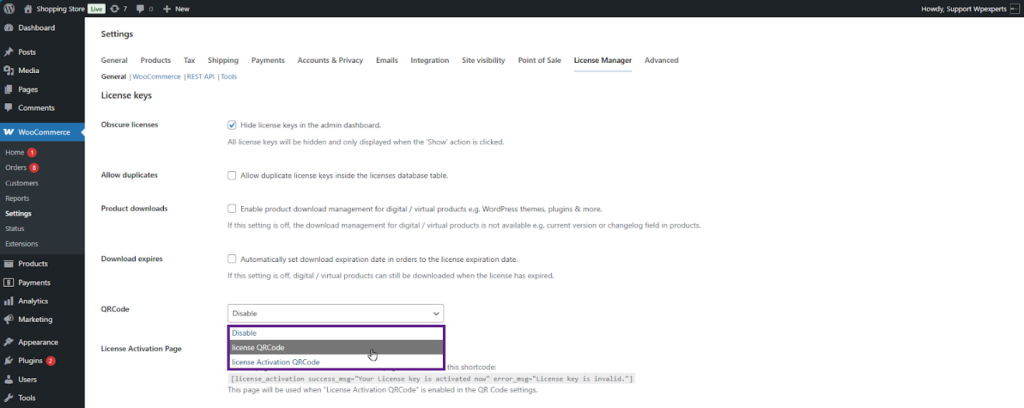Click the Products box icon in sidebar
The image size is (1024, 408).
pyautogui.click(x=9, y=264)
